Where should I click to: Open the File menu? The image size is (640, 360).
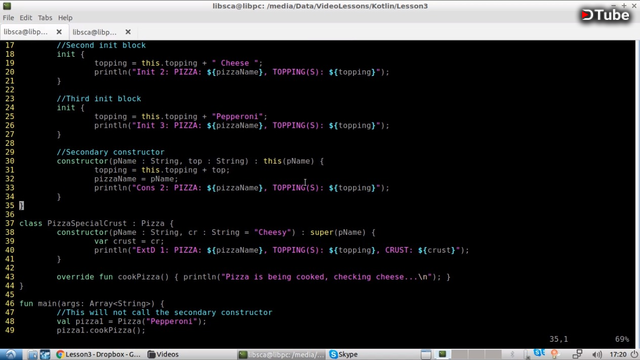[x=8, y=18]
